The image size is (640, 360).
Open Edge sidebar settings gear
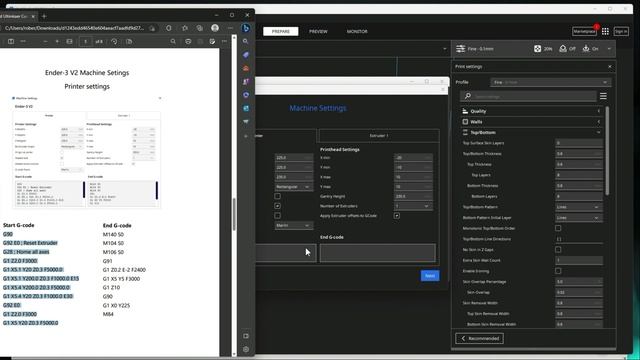click(246, 349)
